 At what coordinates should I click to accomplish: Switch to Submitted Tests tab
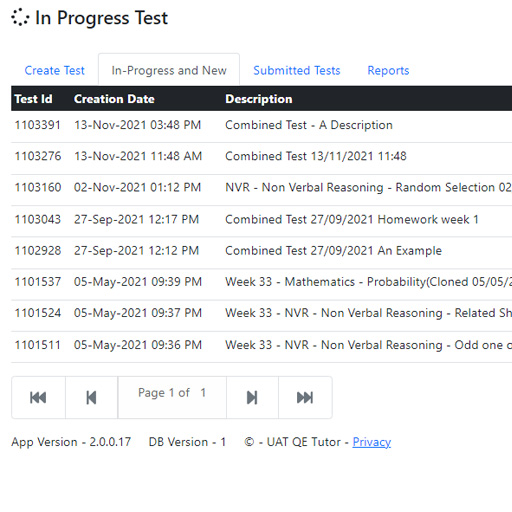pos(297,70)
